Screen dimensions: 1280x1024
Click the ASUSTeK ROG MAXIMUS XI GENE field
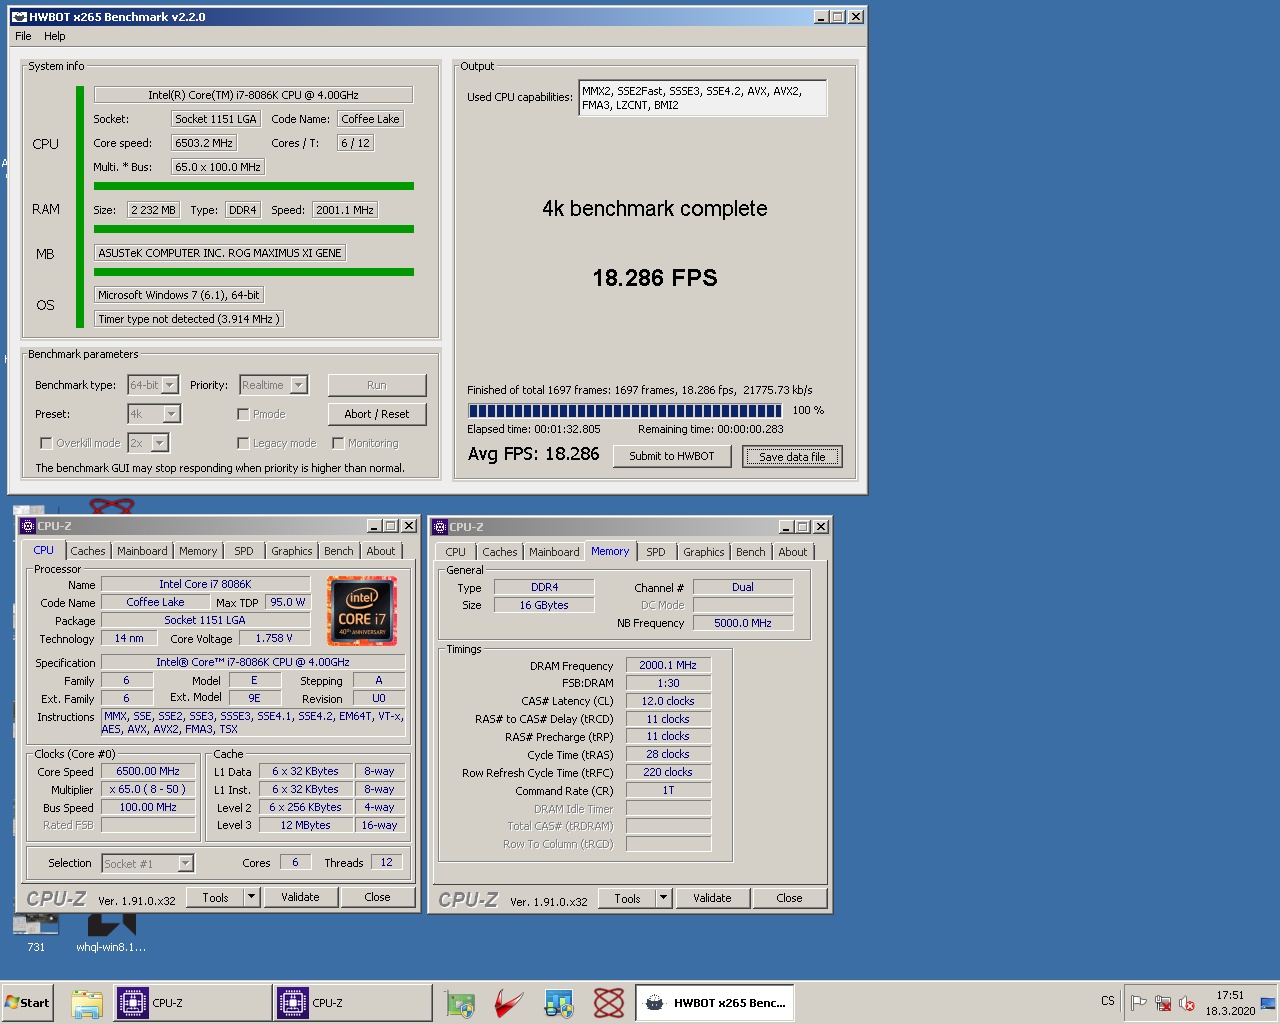tap(220, 253)
